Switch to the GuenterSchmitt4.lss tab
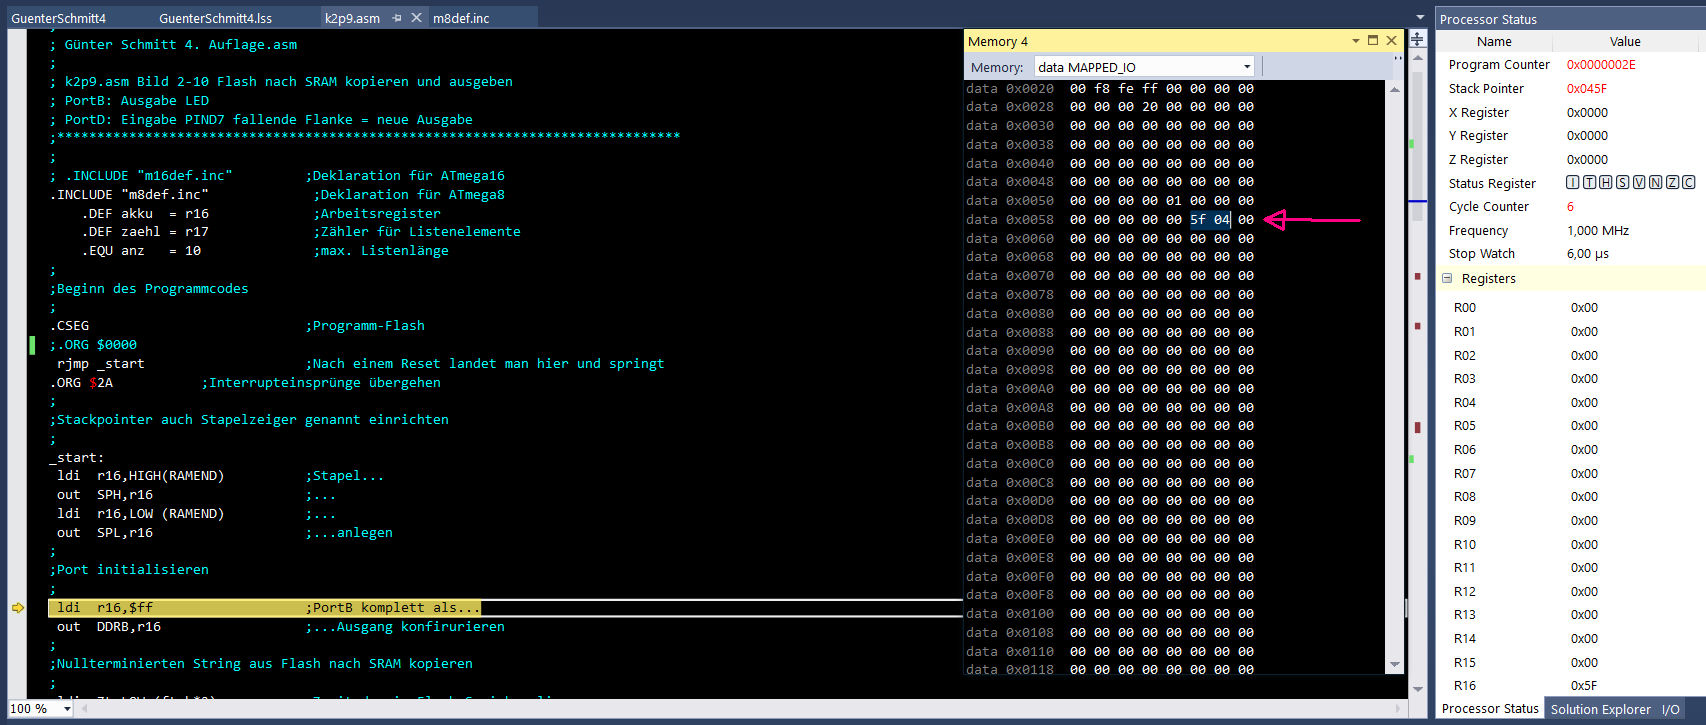 (215, 18)
